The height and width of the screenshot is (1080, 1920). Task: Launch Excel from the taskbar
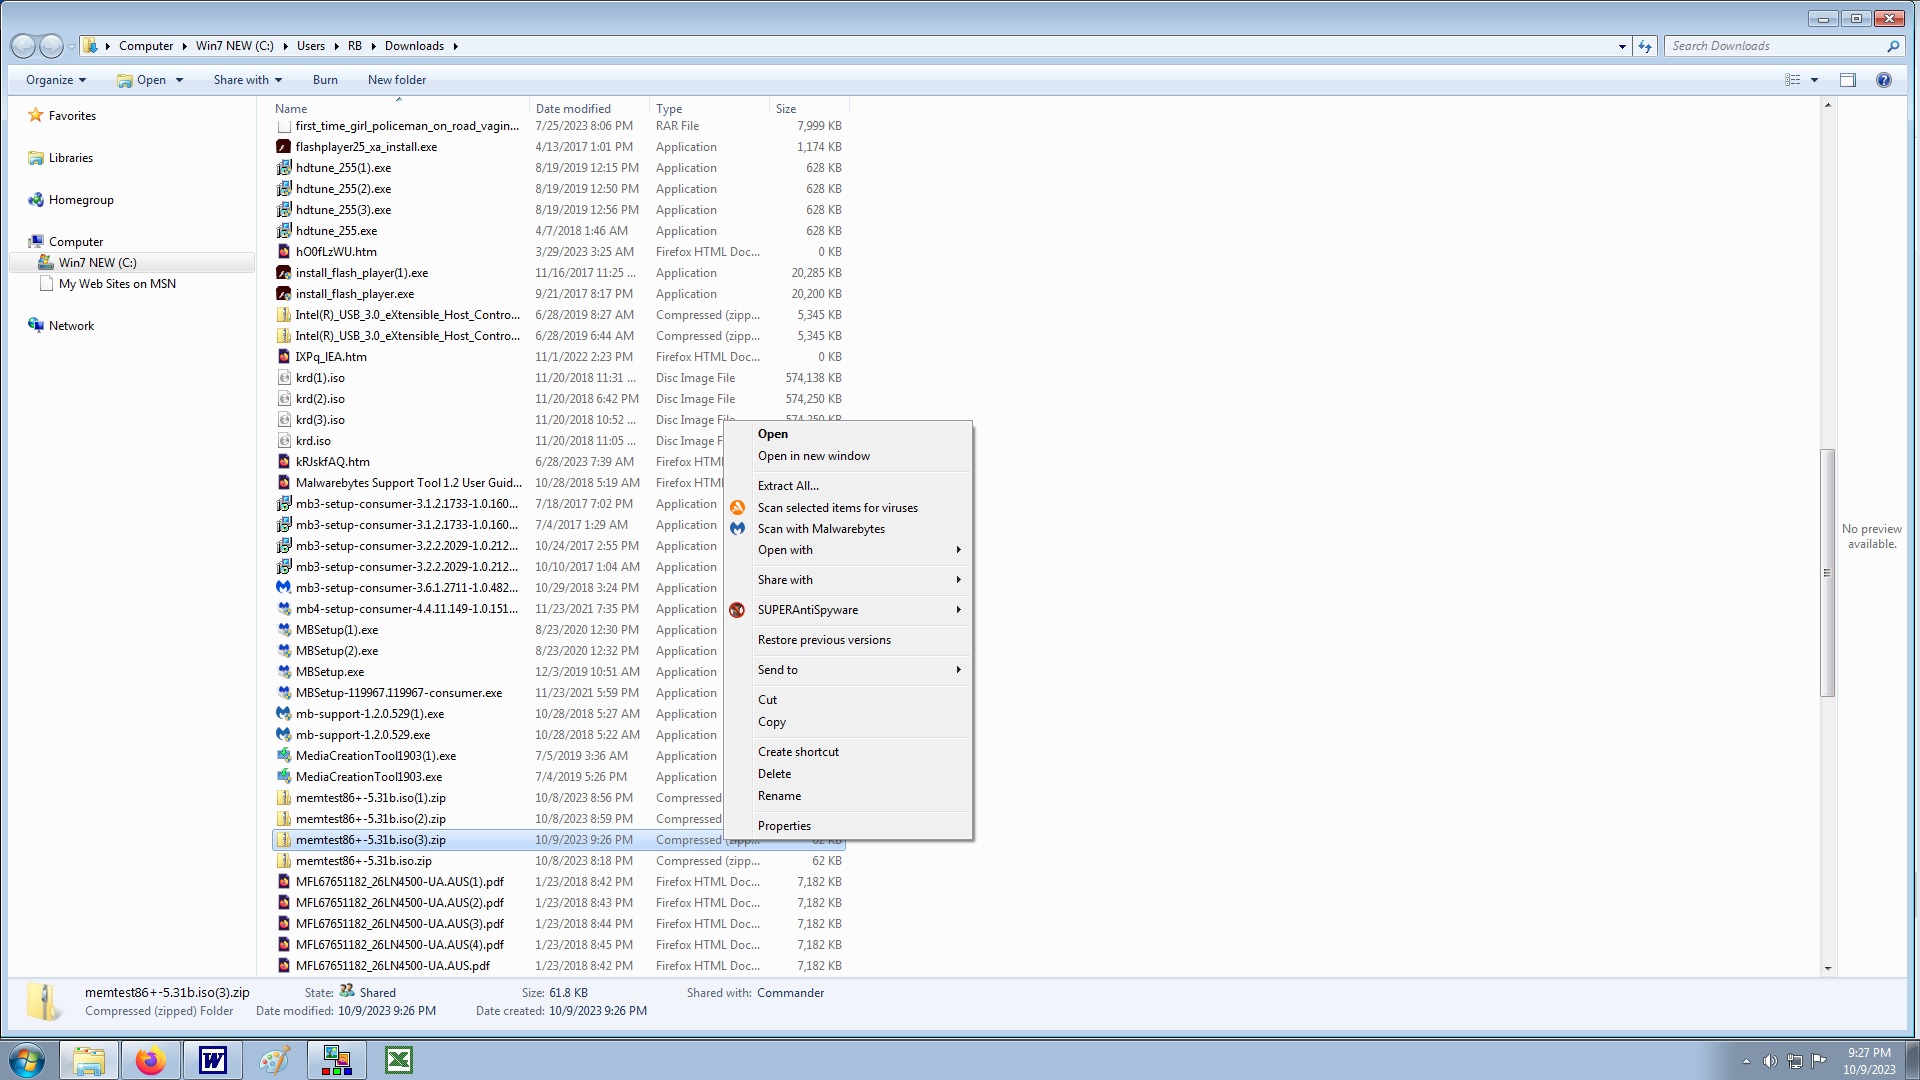[x=399, y=1060]
